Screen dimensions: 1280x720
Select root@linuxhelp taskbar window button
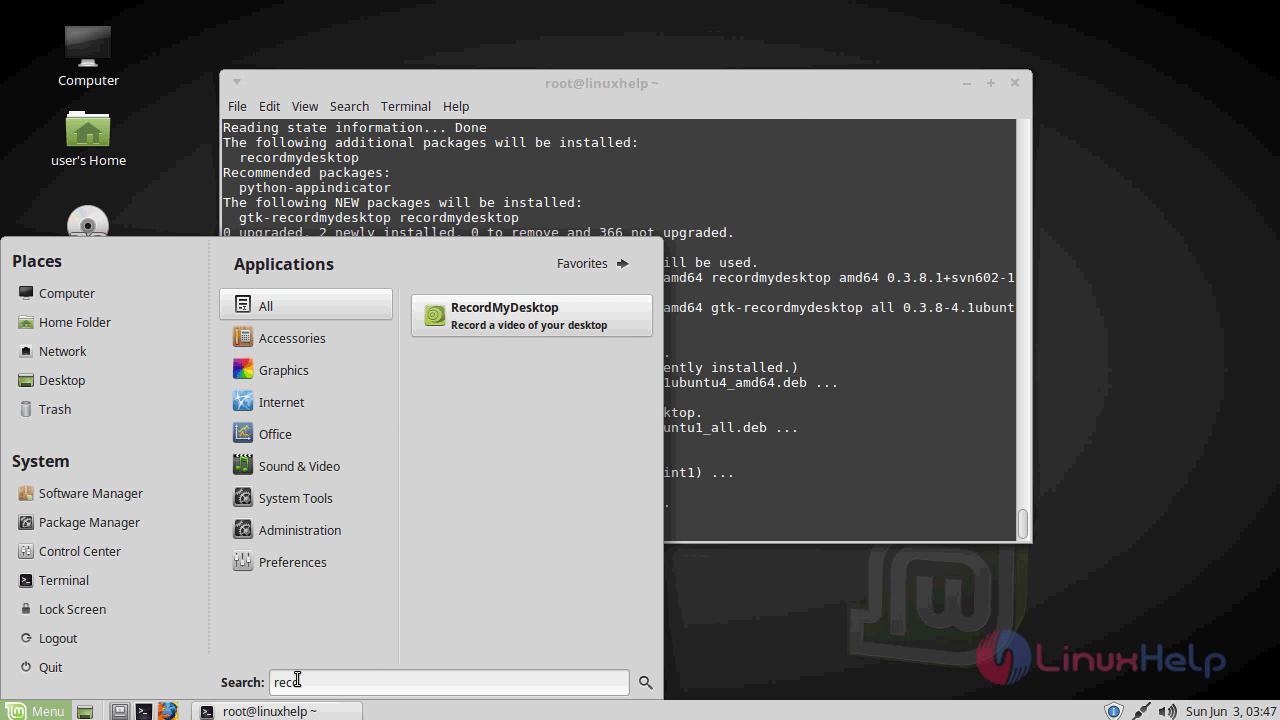click(x=277, y=711)
